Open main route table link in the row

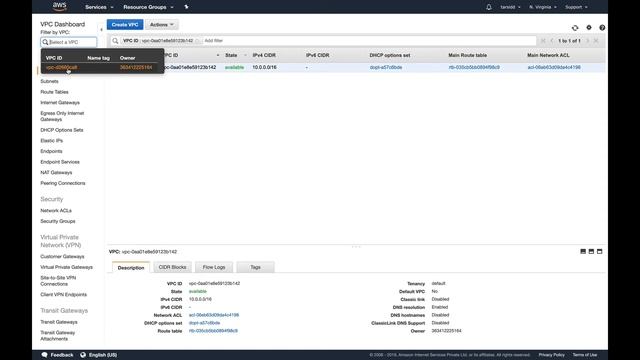[474, 67]
